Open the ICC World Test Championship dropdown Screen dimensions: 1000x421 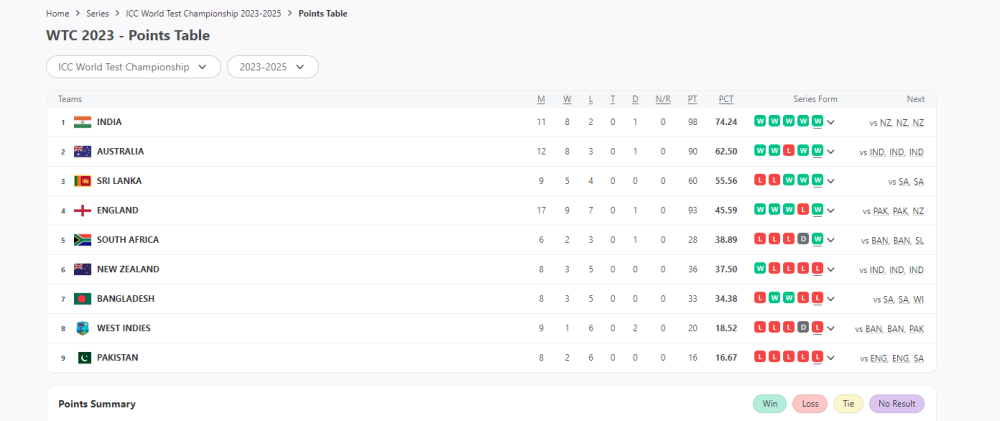tap(133, 67)
